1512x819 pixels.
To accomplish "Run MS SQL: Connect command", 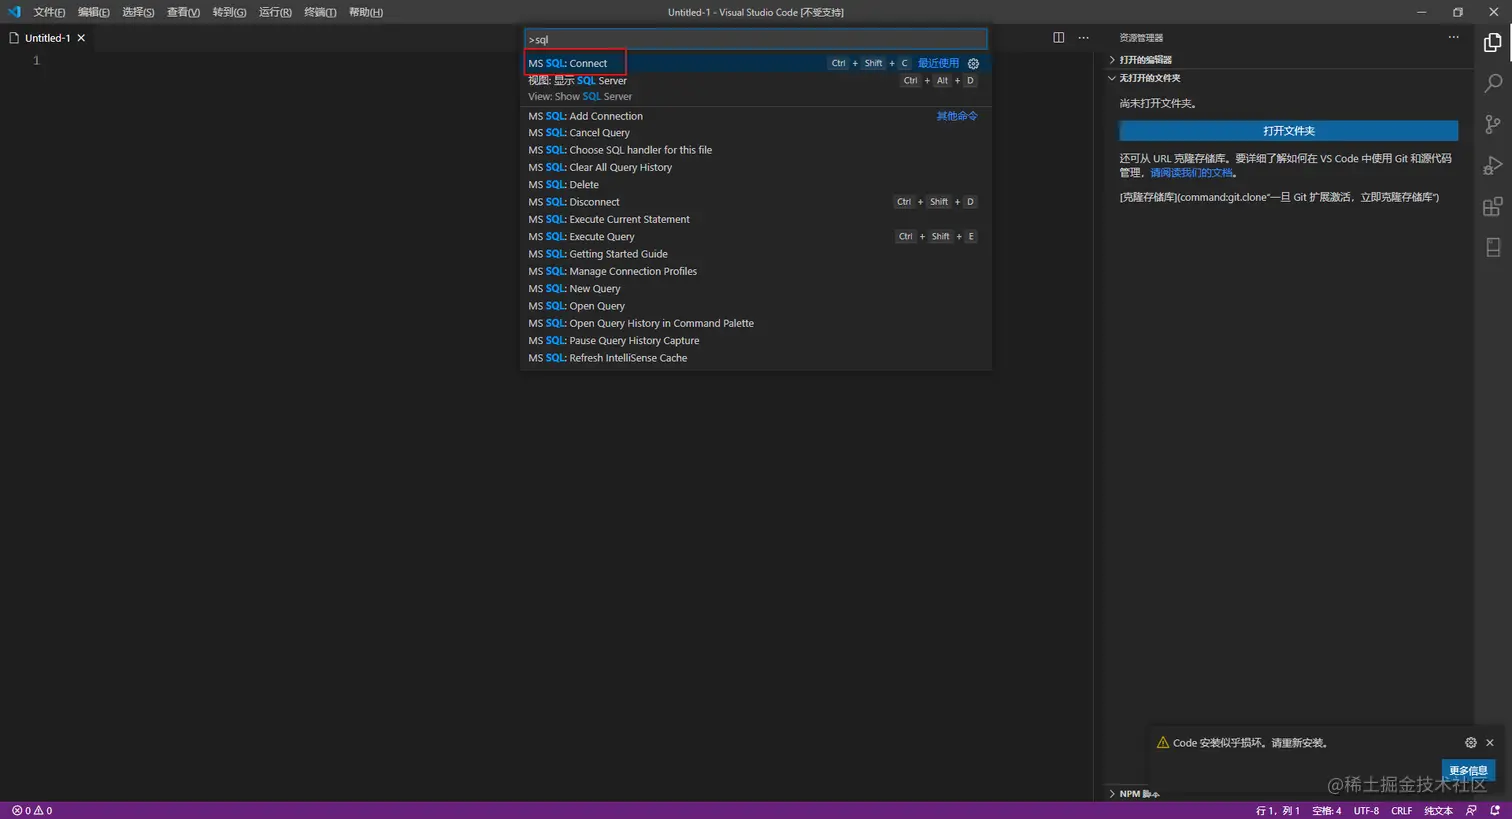I will (756, 63).
